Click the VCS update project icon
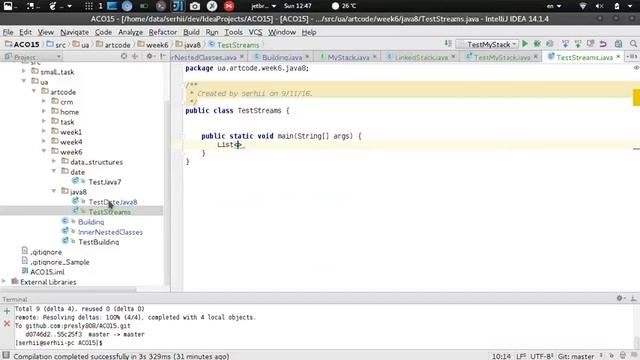The width and height of the screenshot is (640, 360). click(565, 44)
